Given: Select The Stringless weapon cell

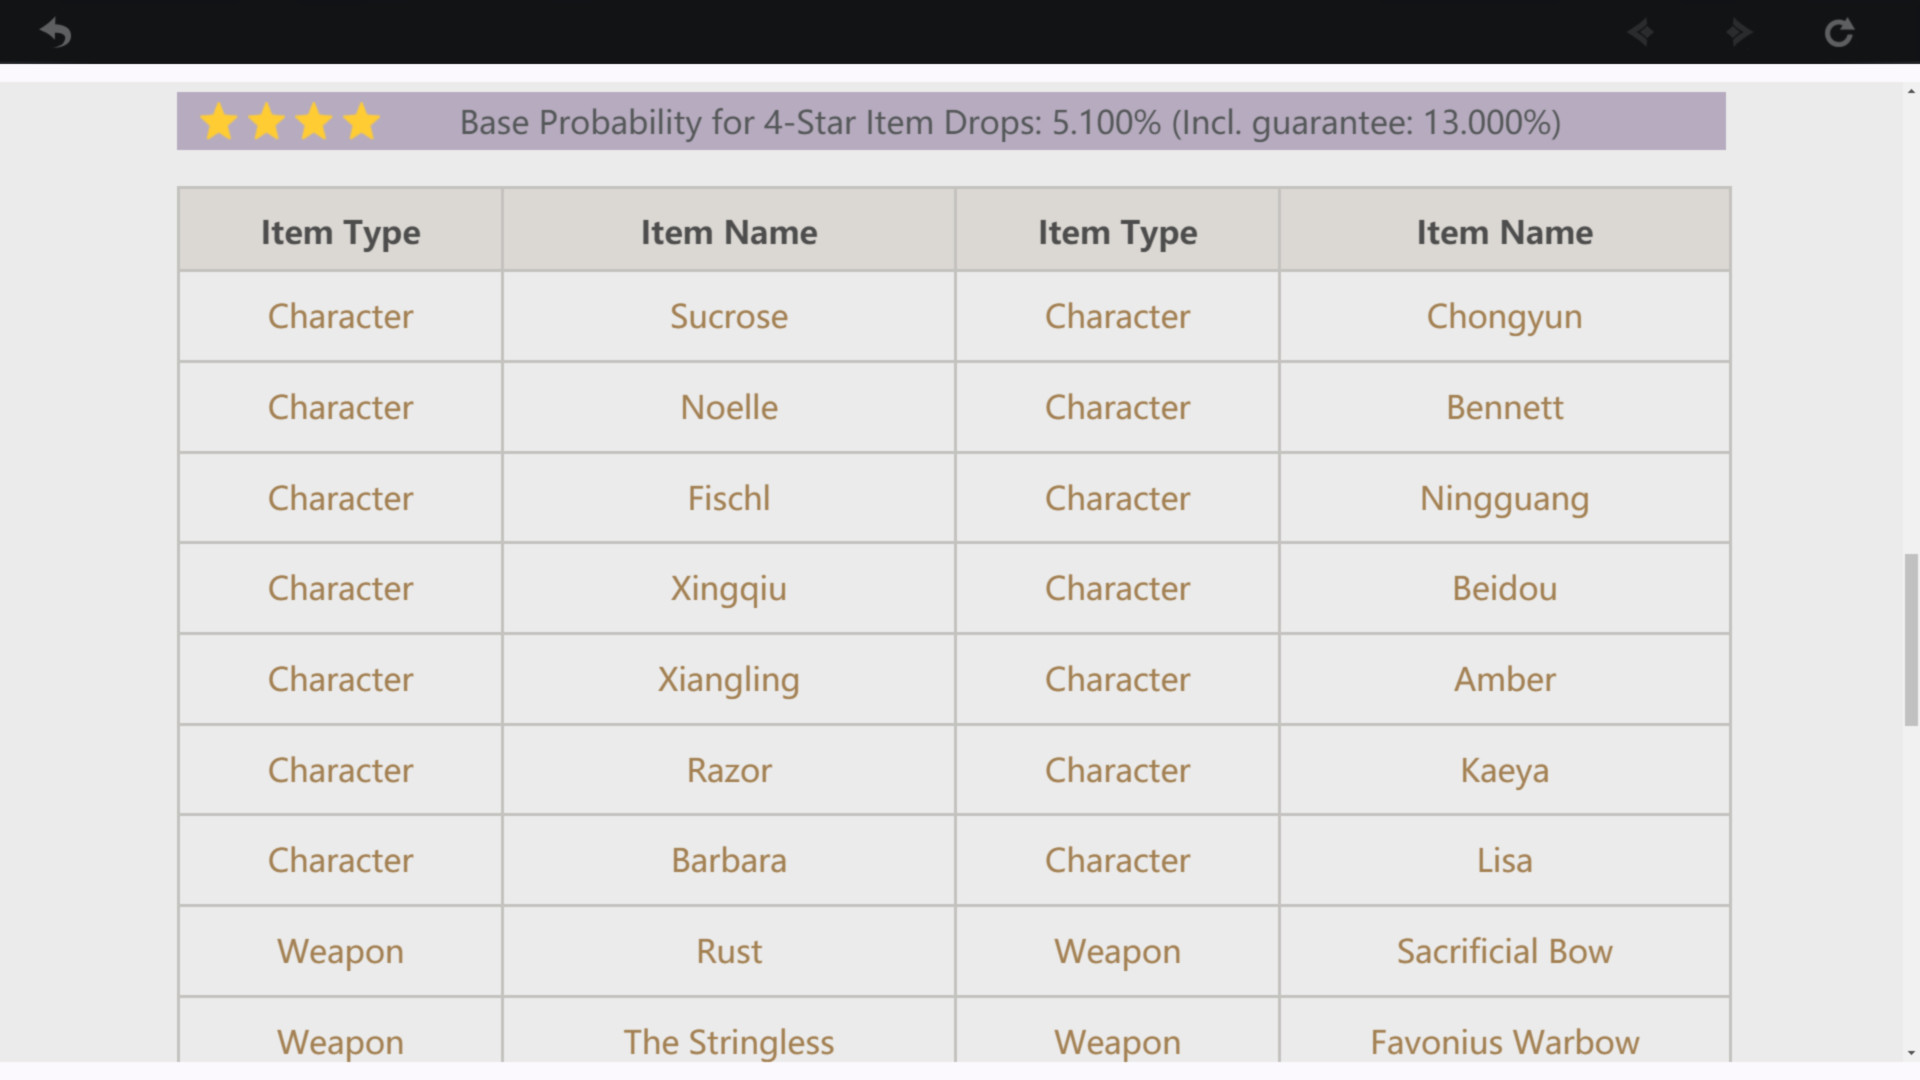Looking at the screenshot, I should 728,1041.
